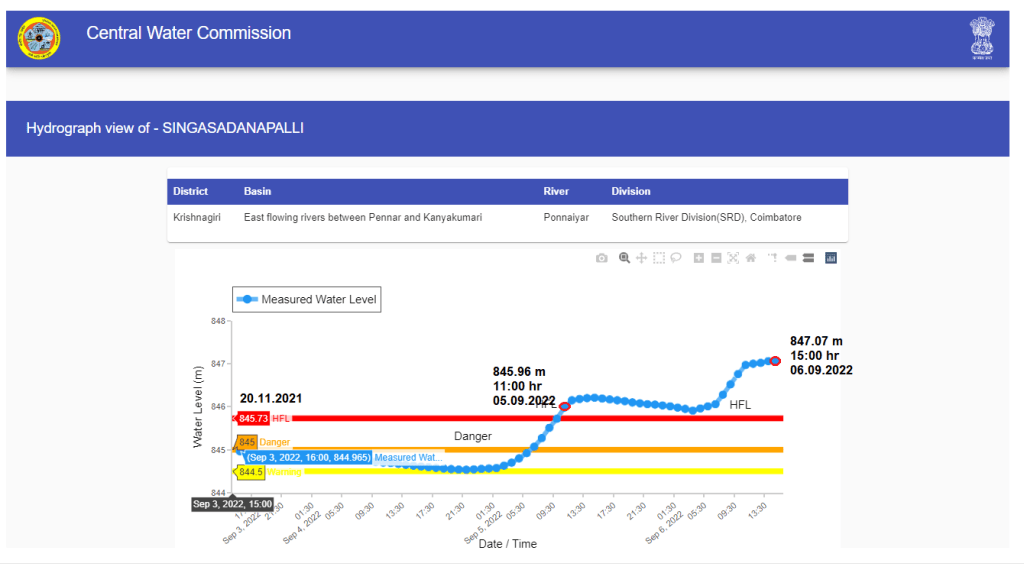Select the Pan tool in chart toolbar

(x=641, y=258)
